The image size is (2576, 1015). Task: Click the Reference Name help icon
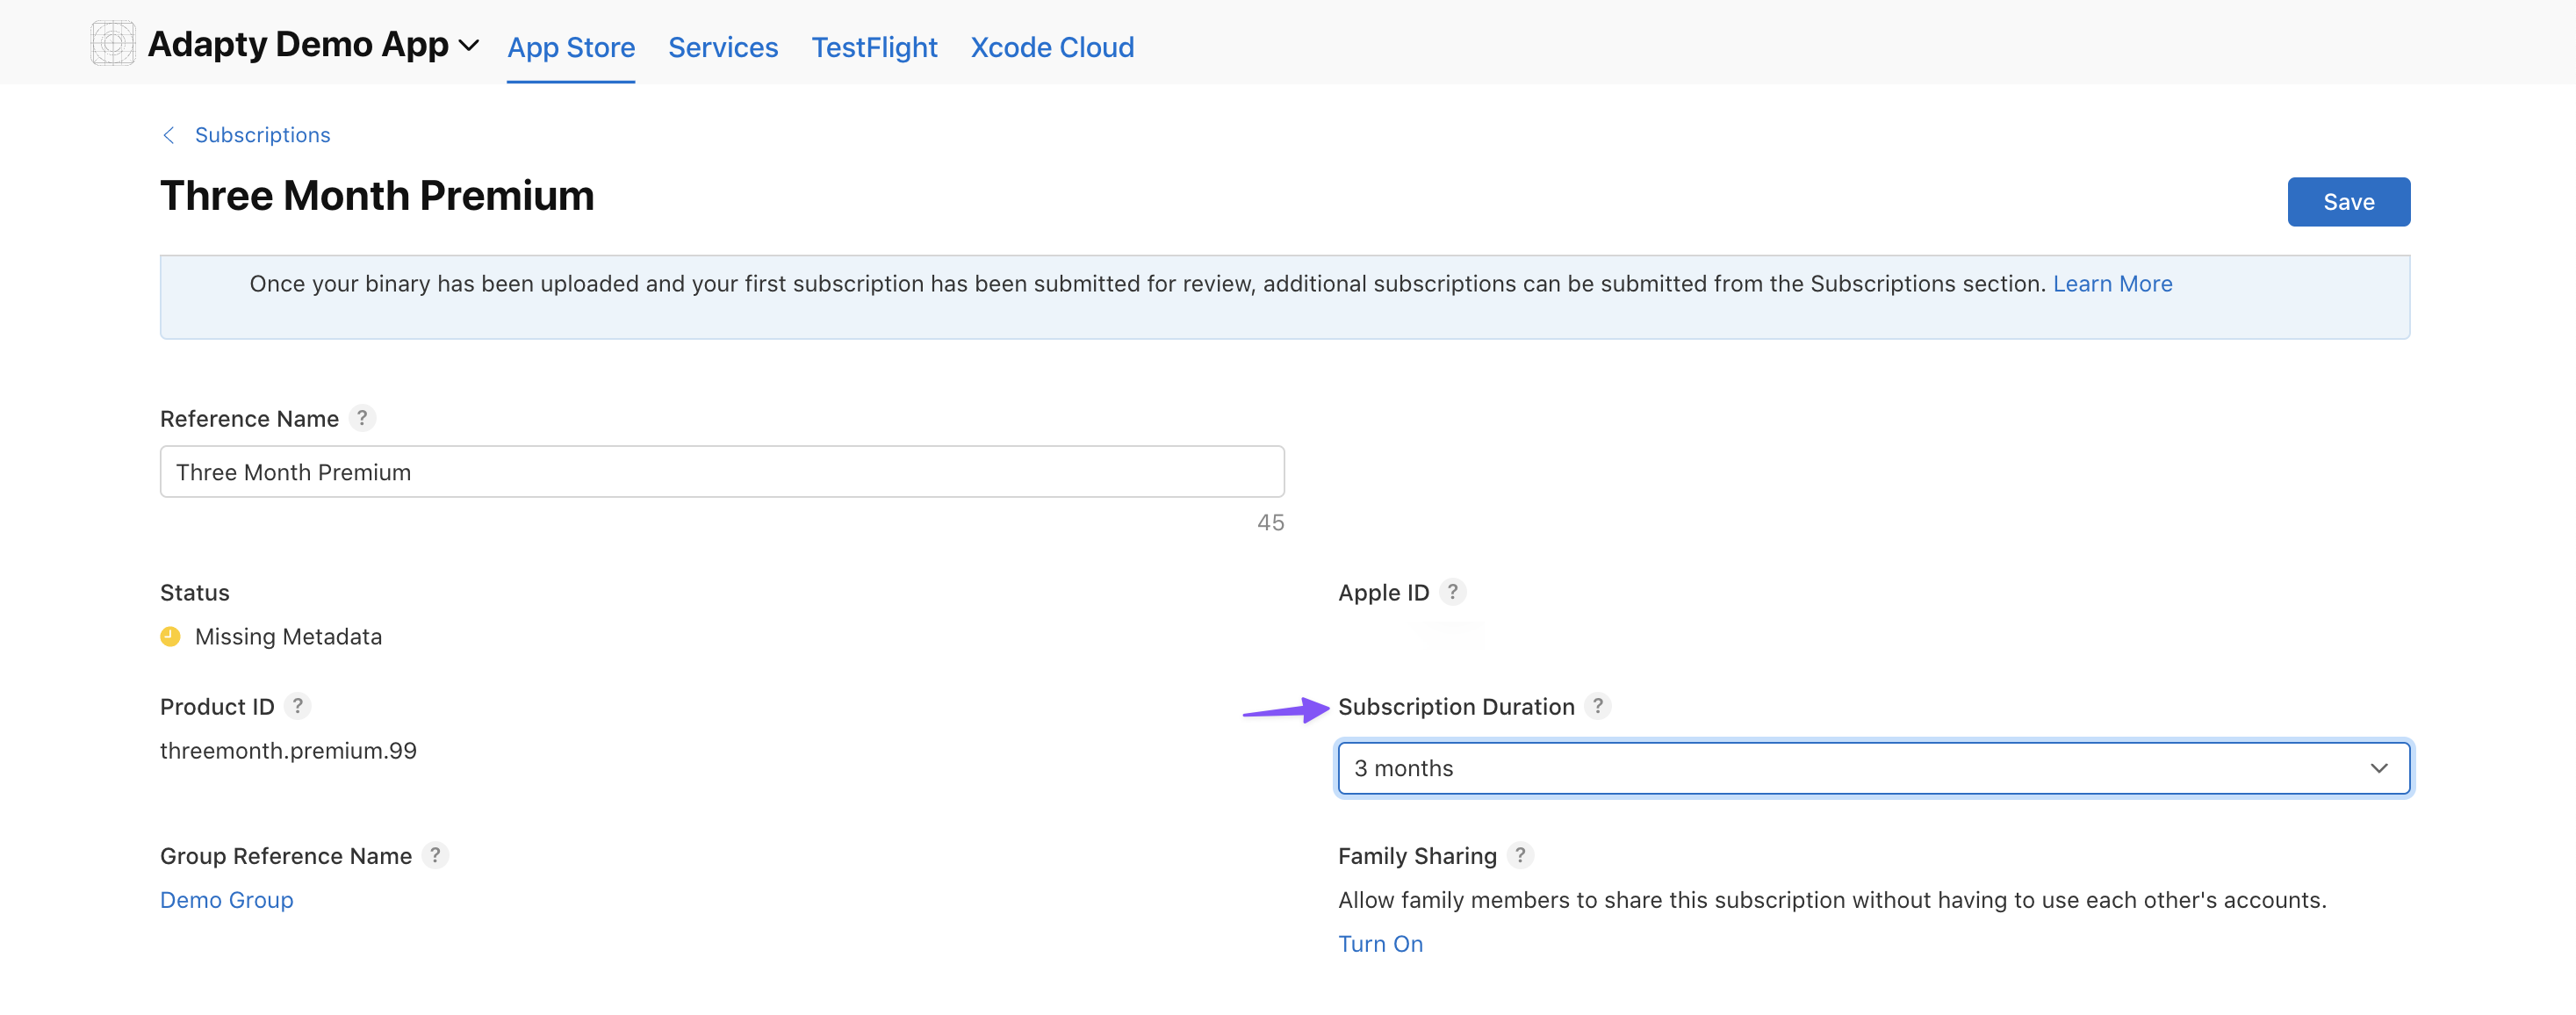click(362, 418)
